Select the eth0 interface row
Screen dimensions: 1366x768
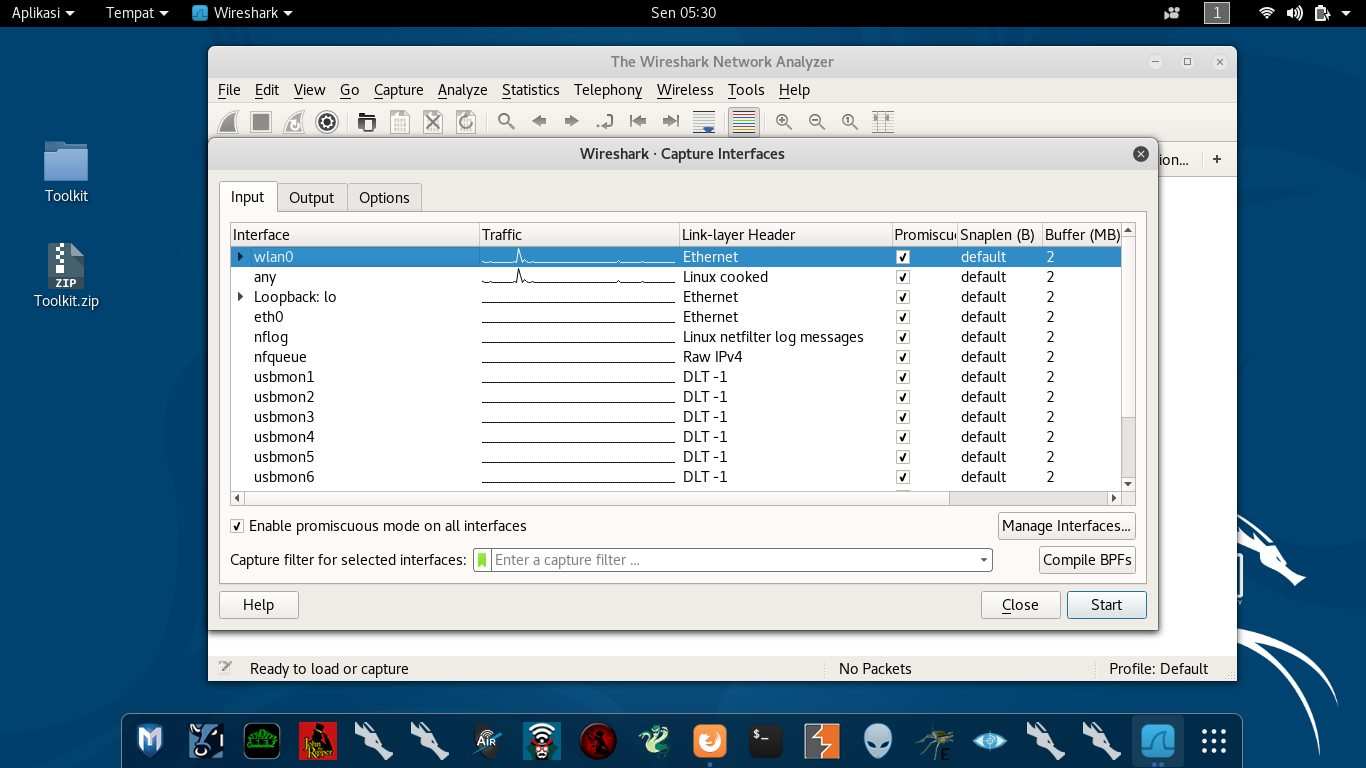click(675, 317)
